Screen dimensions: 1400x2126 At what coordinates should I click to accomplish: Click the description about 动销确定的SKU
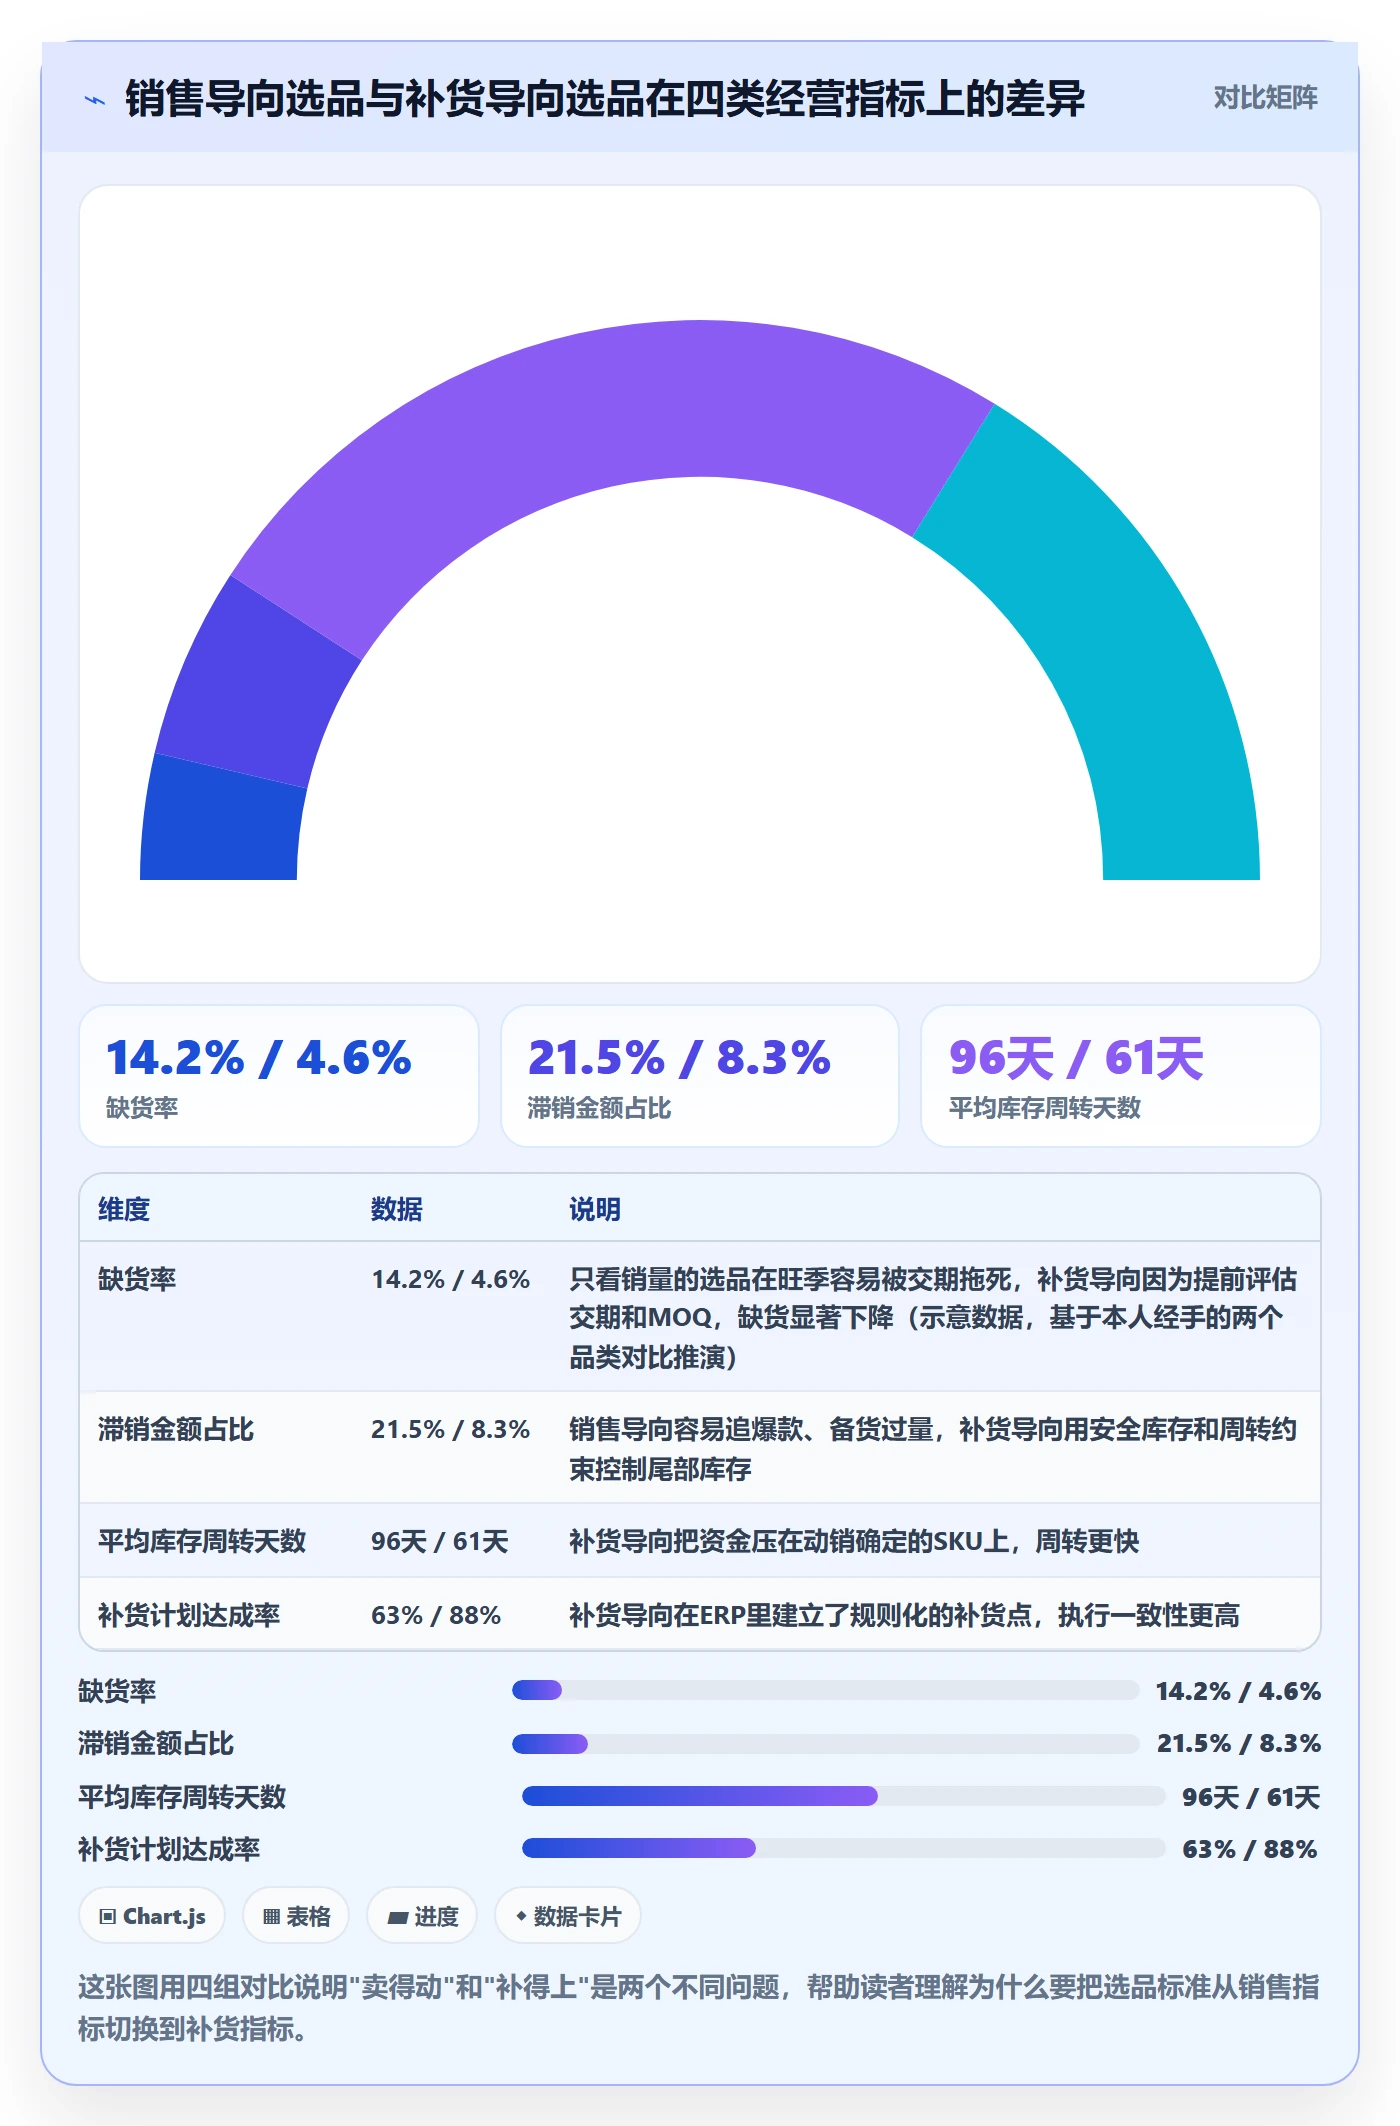tap(854, 1541)
